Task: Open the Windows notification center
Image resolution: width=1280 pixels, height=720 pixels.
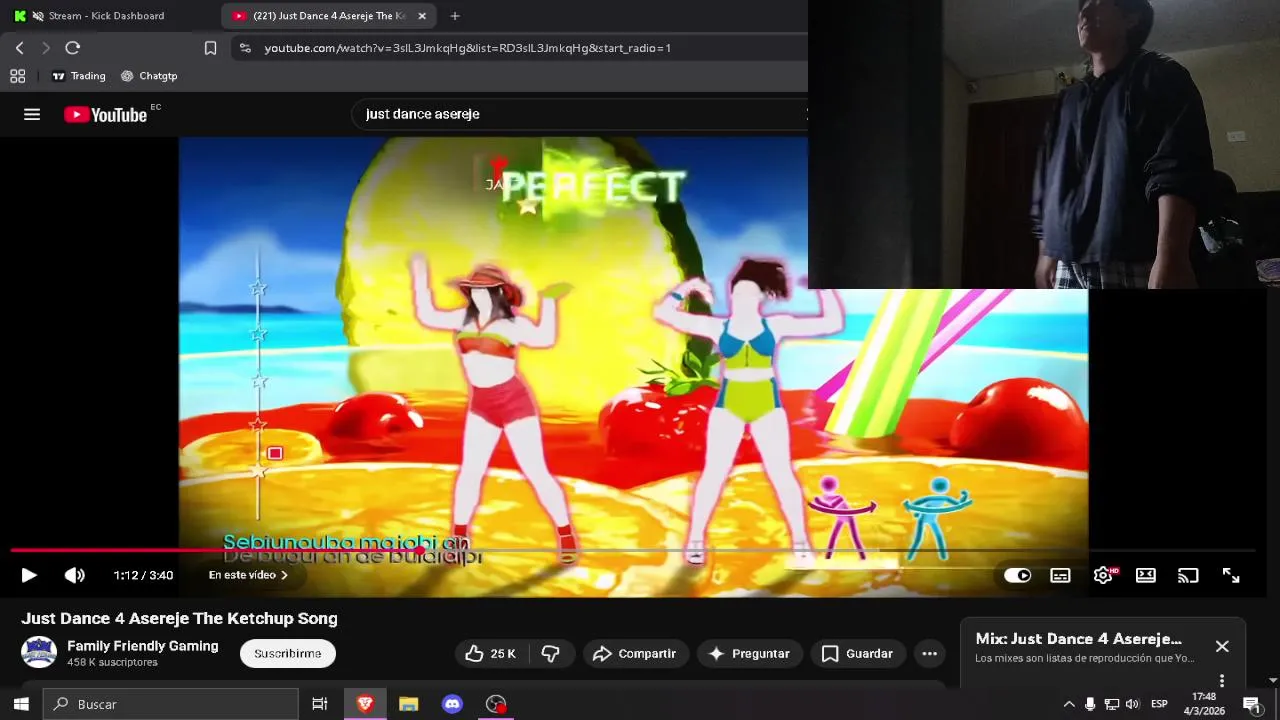Action: point(1251,704)
